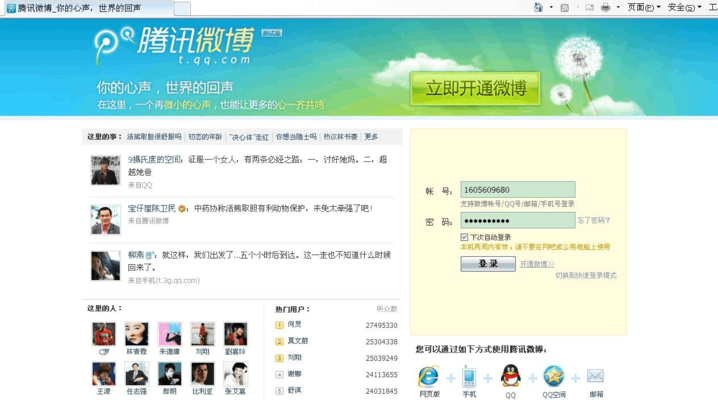
Task: Open topic 初恋的年龄
Action: (x=205, y=137)
